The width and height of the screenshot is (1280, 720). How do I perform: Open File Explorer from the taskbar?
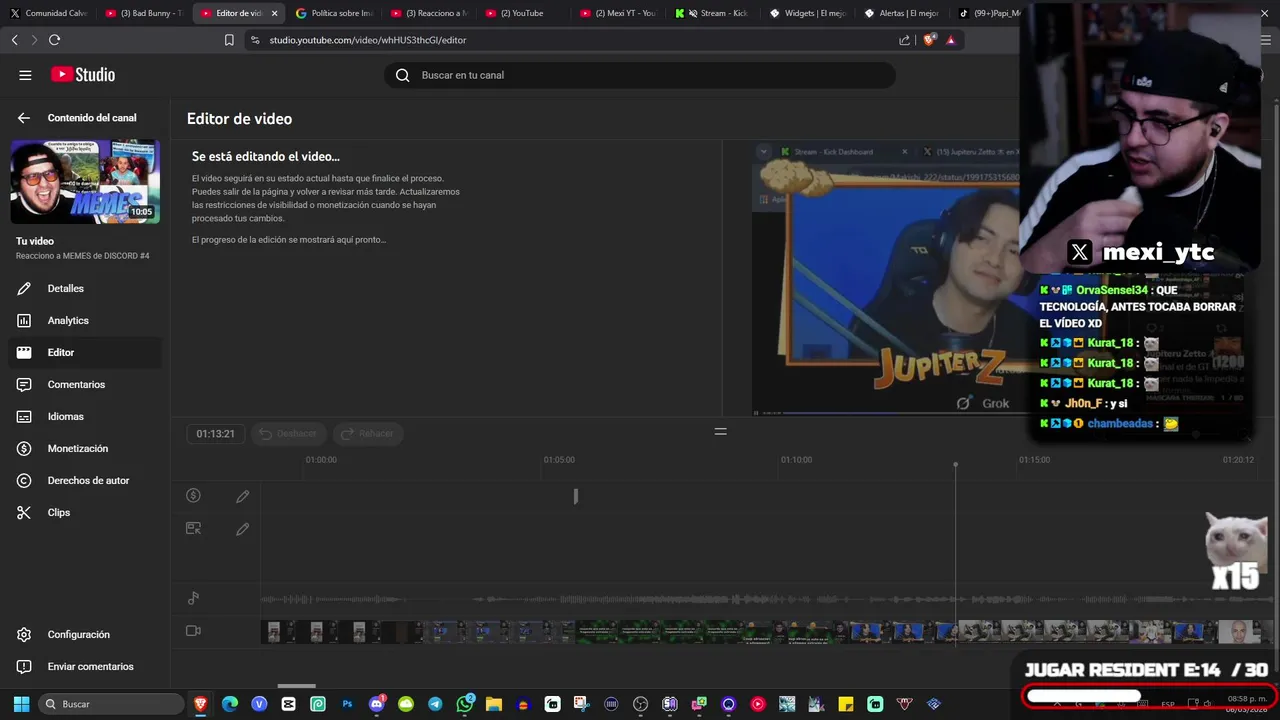pos(493,704)
